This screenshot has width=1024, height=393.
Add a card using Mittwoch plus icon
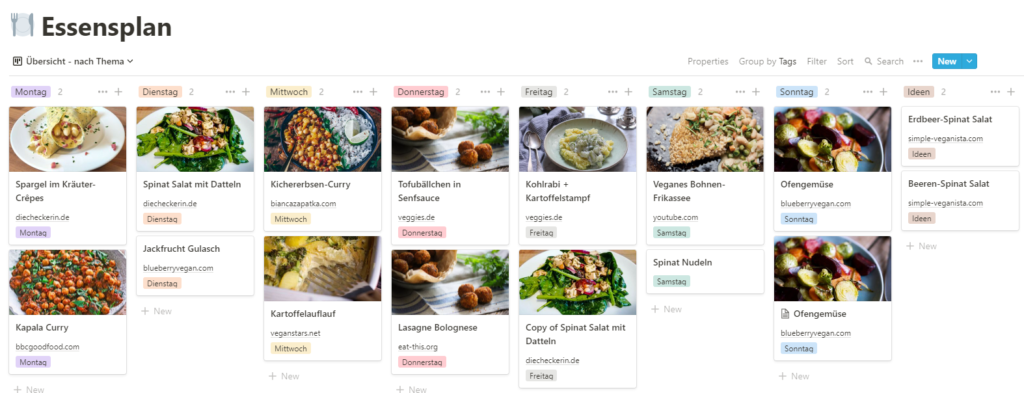click(x=374, y=92)
